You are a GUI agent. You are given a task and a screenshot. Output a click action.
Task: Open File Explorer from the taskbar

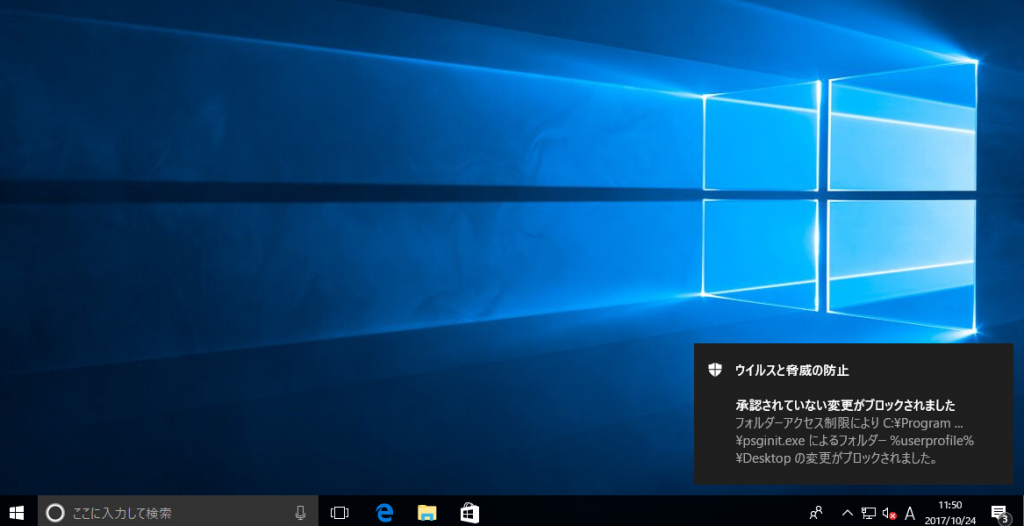pos(426,513)
